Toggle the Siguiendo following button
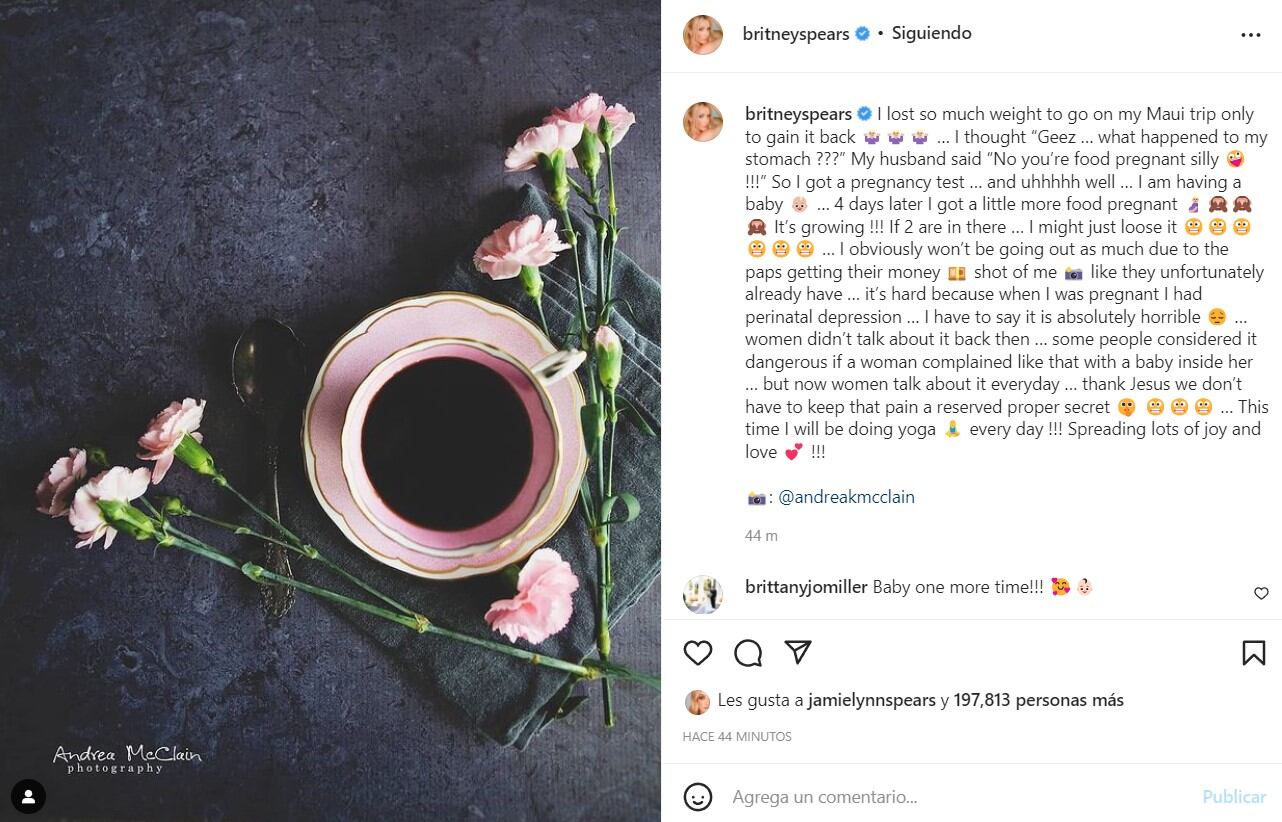The image size is (1282, 822). tap(931, 33)
